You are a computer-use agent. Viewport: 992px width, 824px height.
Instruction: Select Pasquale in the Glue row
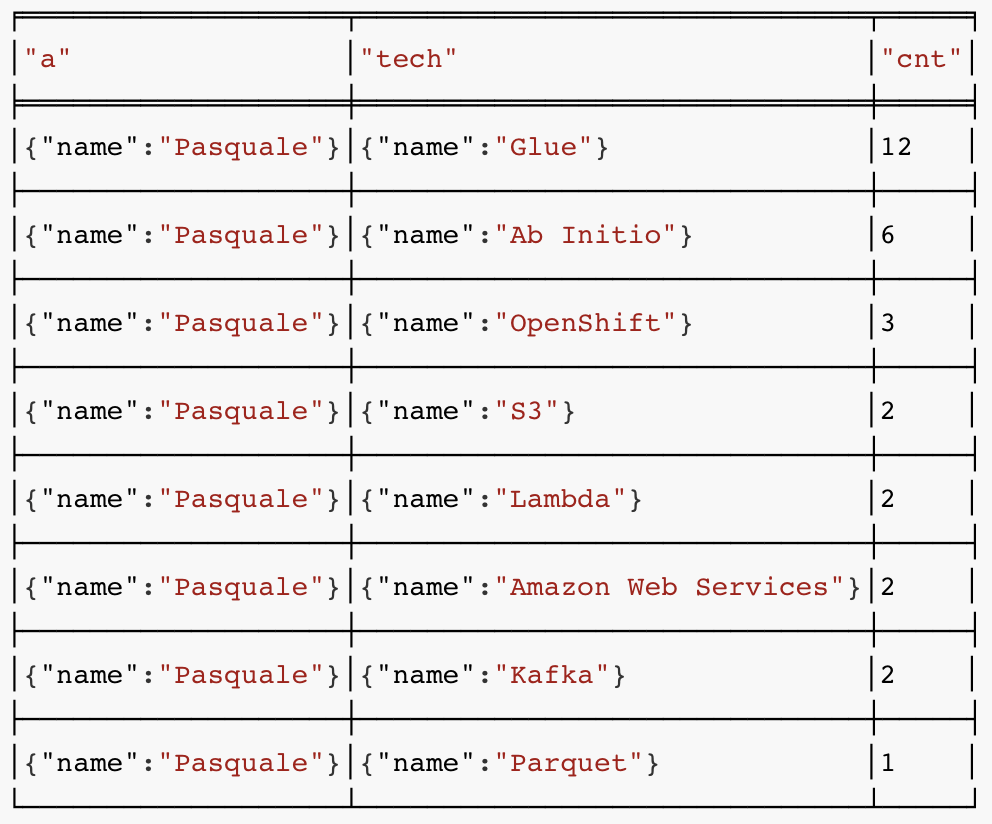[x=182, y=148]
